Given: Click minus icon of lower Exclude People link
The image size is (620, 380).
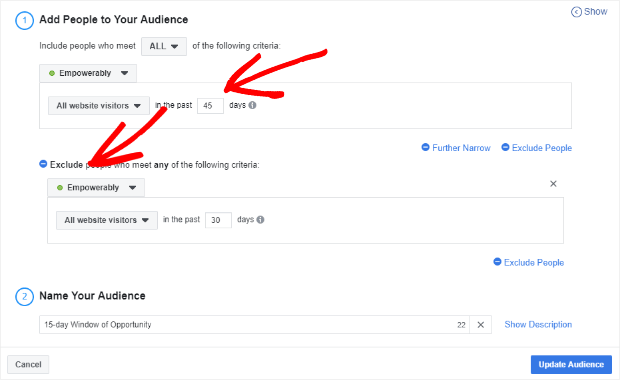Looking at the screenshot, I should (x=497, y=261).
